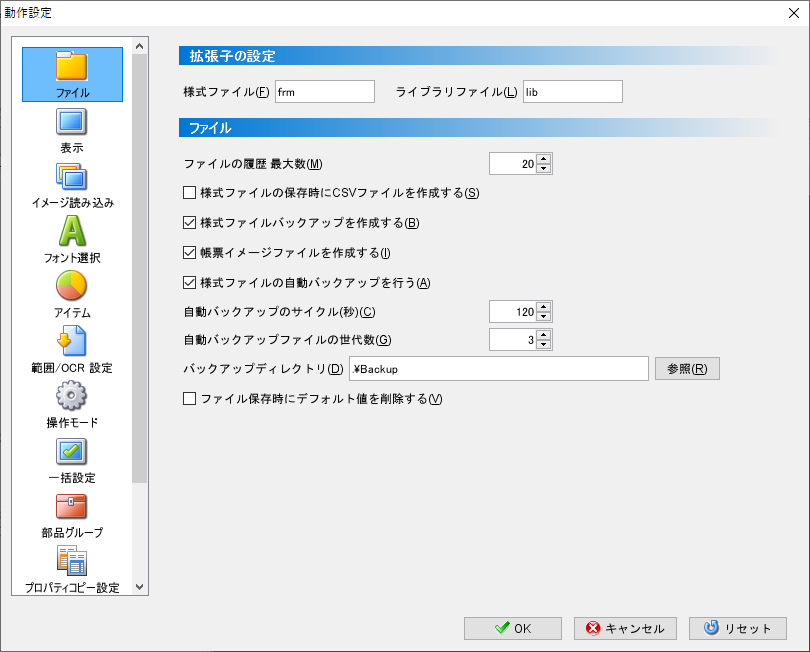
Task: Toggle 帳票イメージファイルを作成する checkbox
Action: coord(190,253)
